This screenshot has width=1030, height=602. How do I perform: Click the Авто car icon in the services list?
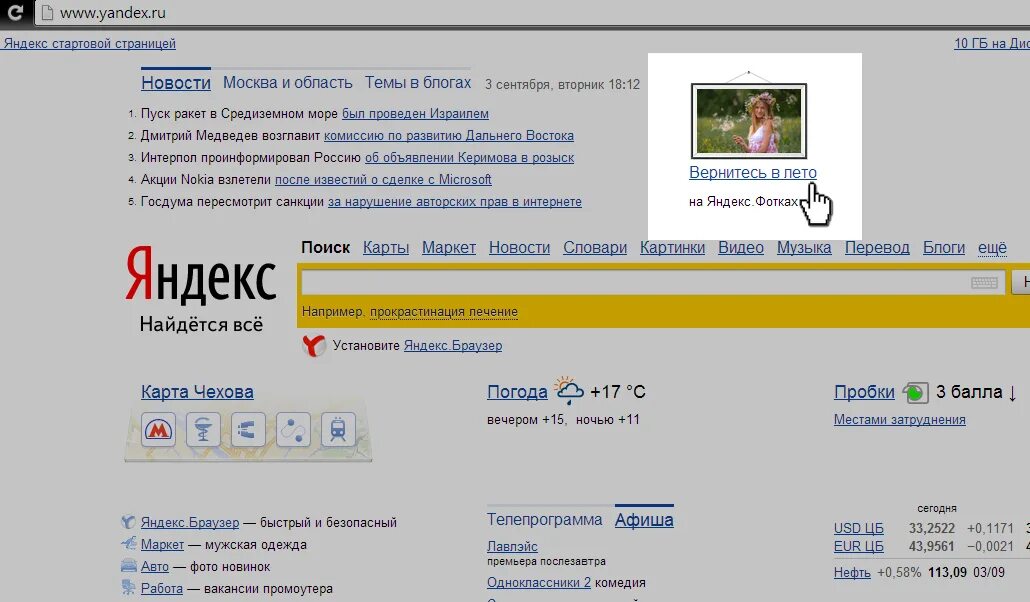click(x=128, y=565)
